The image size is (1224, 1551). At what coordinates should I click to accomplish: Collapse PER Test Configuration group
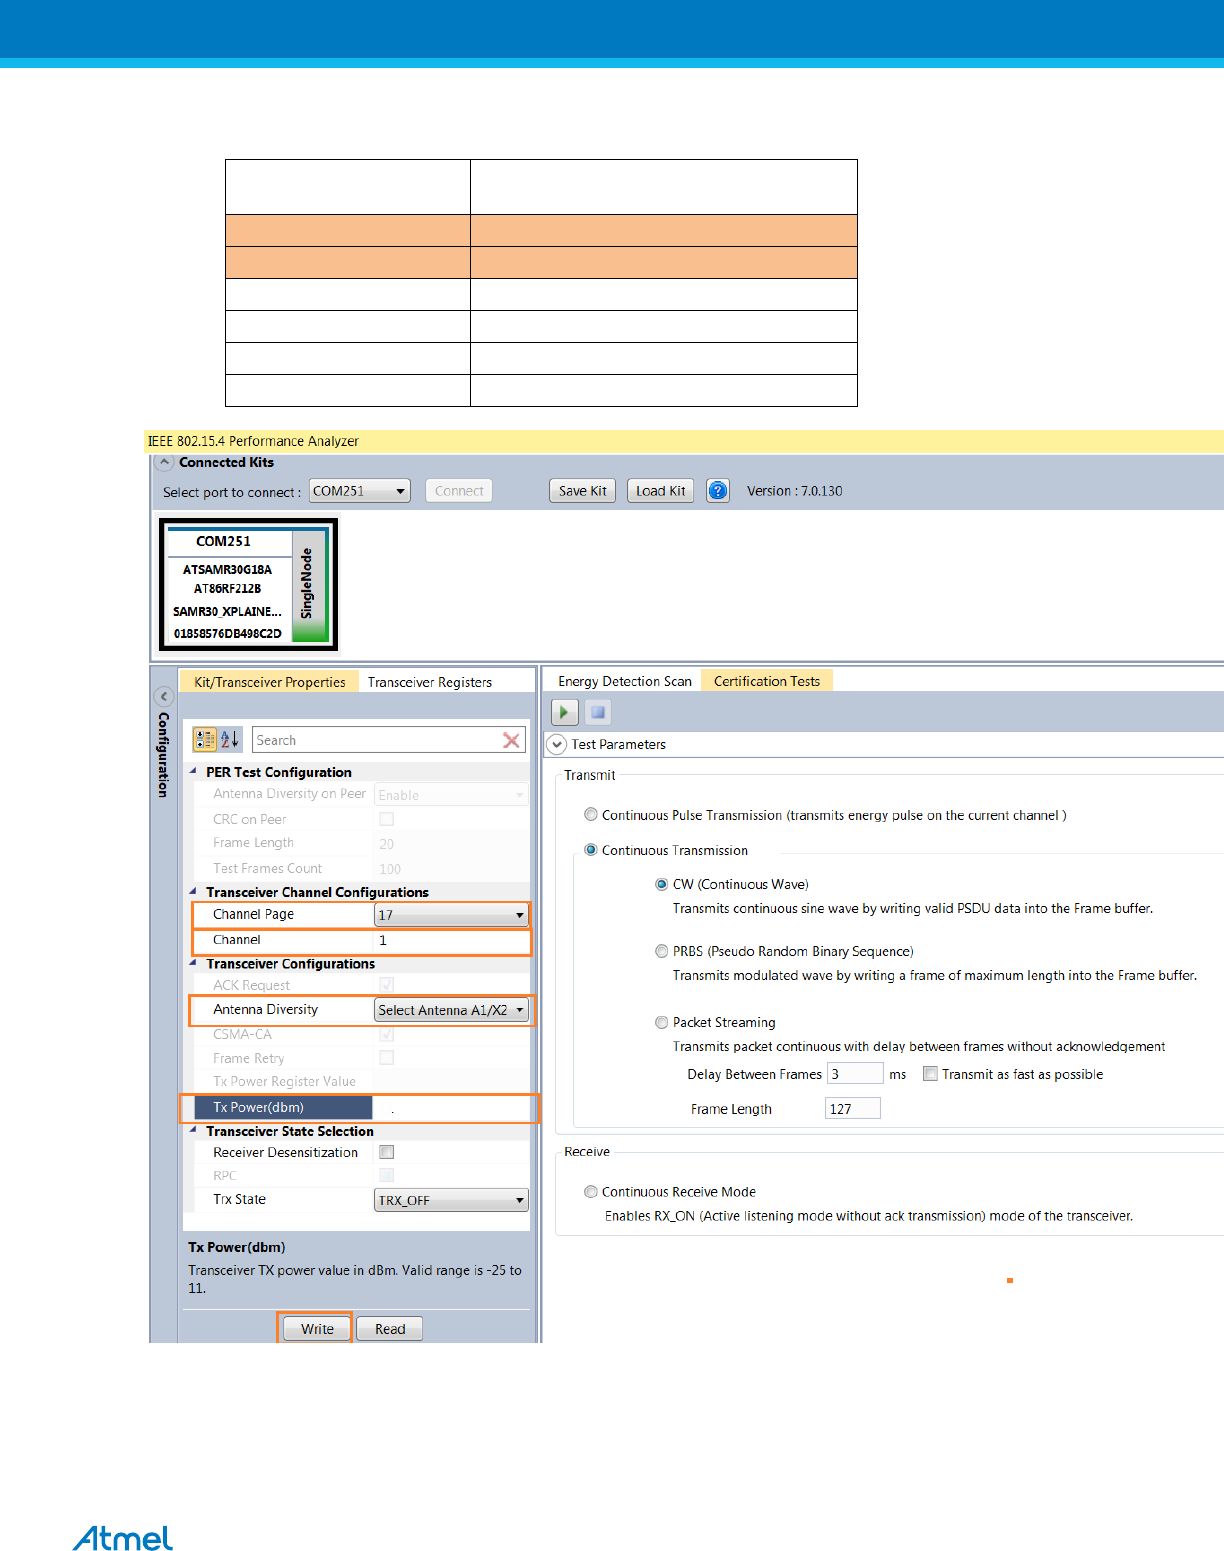coord(194,771)
